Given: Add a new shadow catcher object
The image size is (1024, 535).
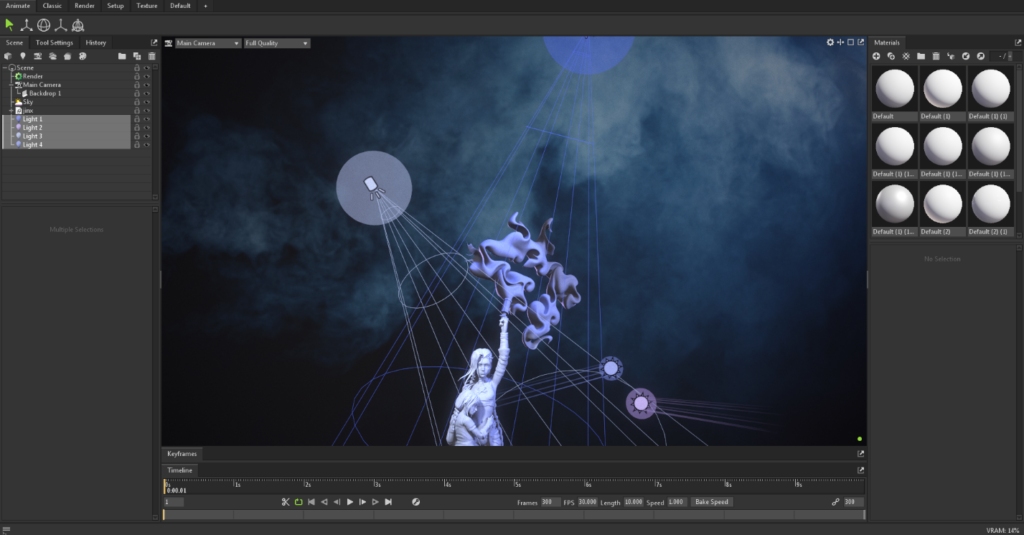Looking at the screenshot, I should [x=67, y=56].
